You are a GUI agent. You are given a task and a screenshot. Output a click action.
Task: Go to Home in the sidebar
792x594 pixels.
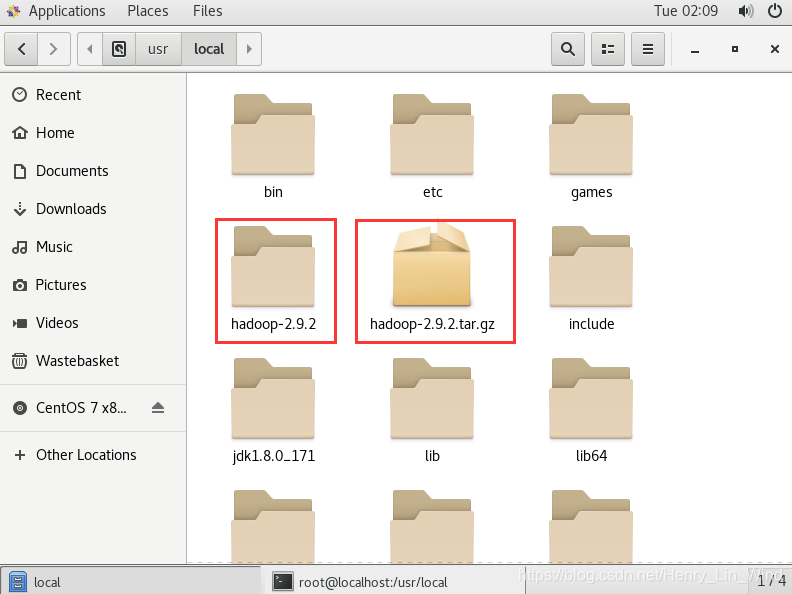[x=93, y=133]
